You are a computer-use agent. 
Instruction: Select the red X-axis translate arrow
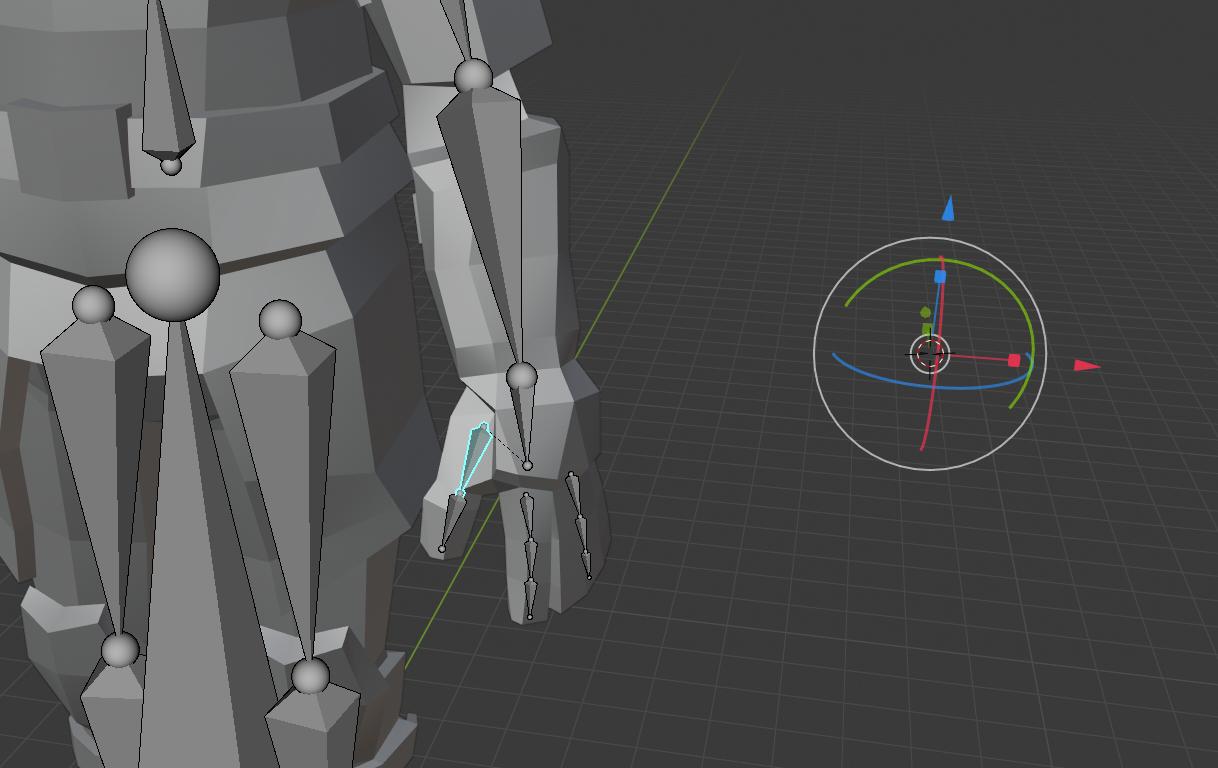point(1086,366)
